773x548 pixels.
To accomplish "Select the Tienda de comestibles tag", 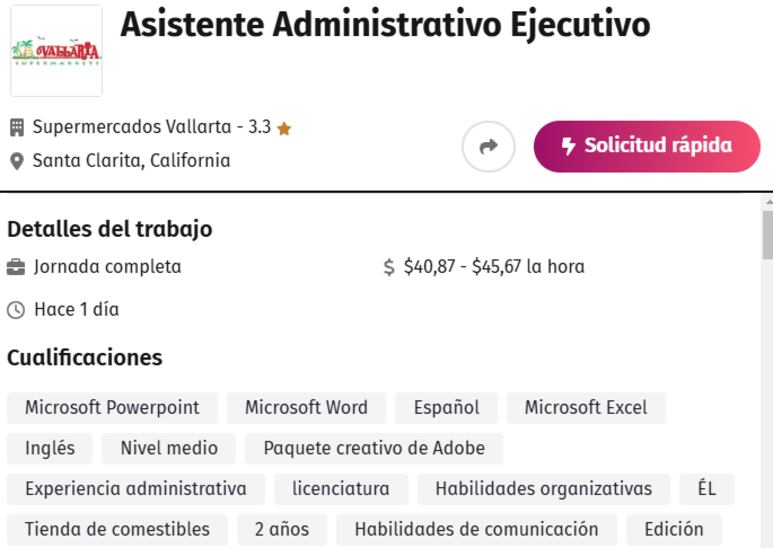I will coord(117,529).
